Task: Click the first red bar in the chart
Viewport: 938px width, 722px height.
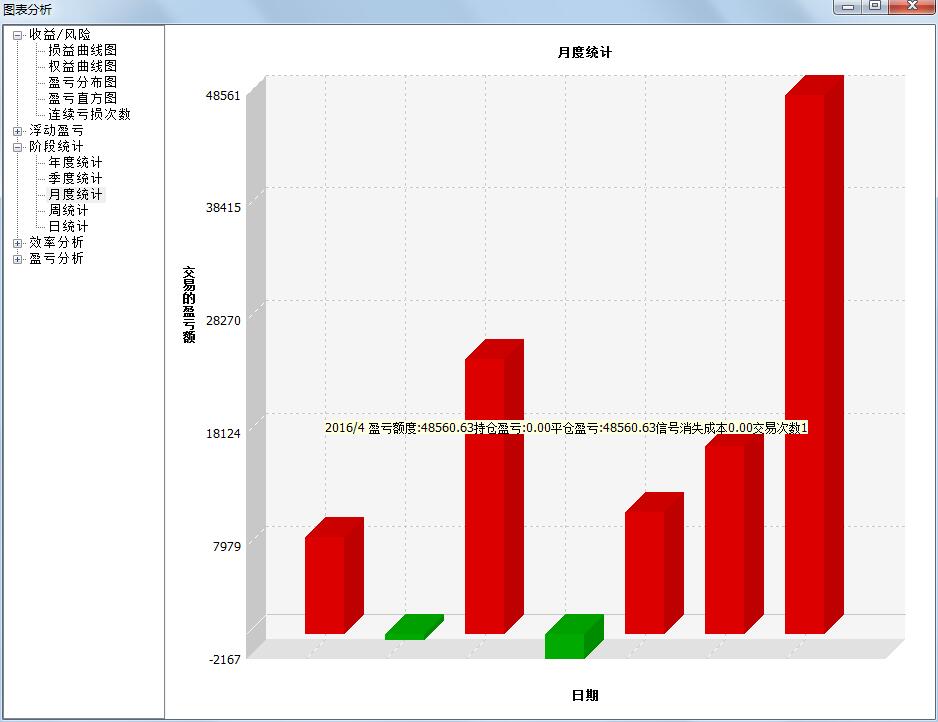Action: 334,575
